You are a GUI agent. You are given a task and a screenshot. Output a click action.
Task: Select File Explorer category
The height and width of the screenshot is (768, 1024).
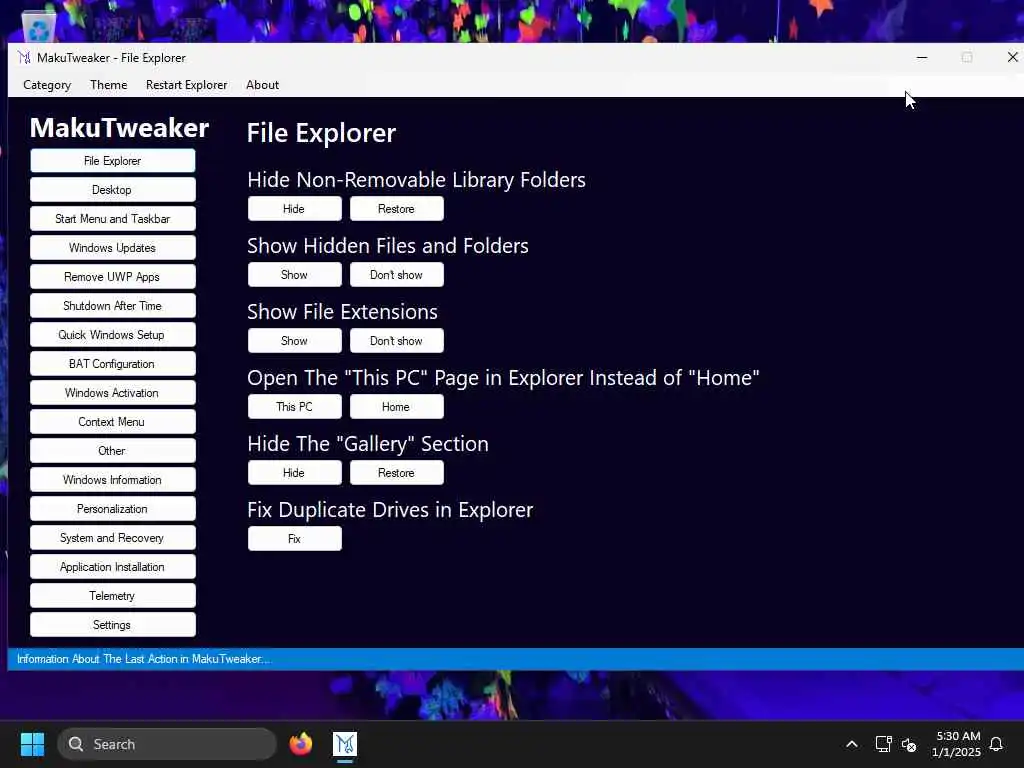[112, 161]
